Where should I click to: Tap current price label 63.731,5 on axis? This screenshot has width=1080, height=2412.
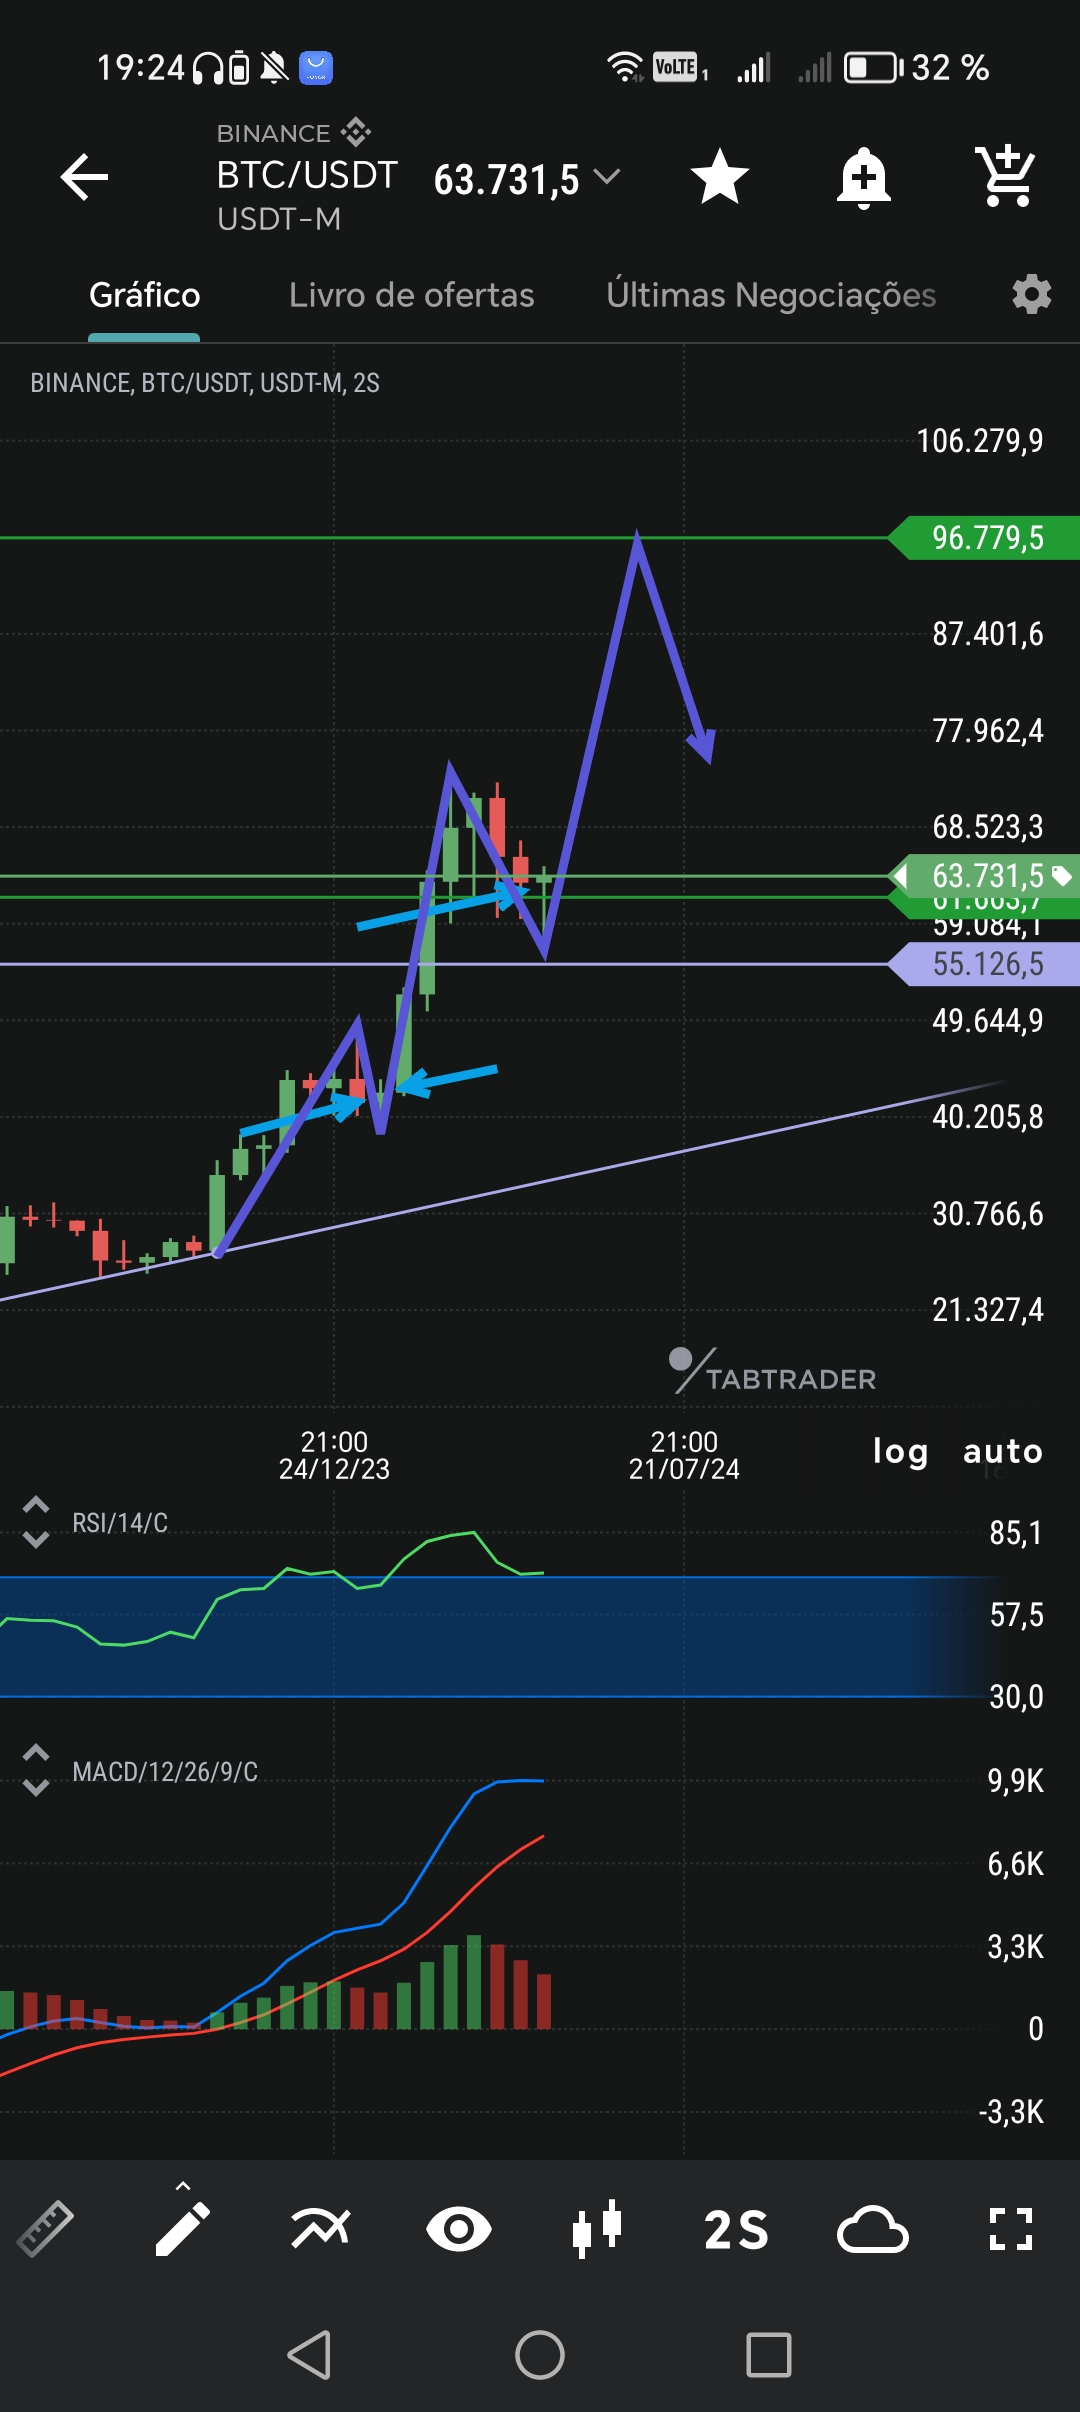click(985, 876)
